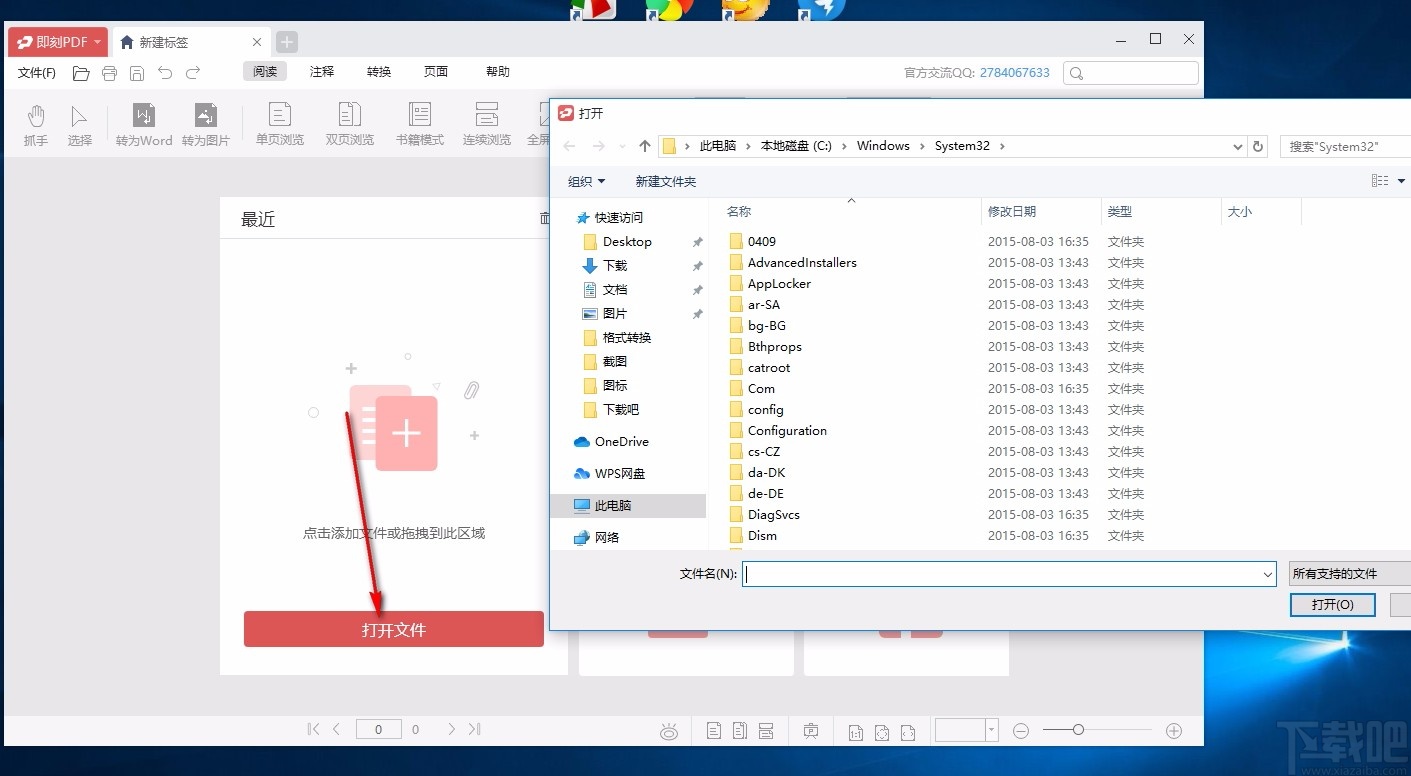Open the 文件(F) menu
The height and width of the screenshot is (776, 1411).
point(37,71)
